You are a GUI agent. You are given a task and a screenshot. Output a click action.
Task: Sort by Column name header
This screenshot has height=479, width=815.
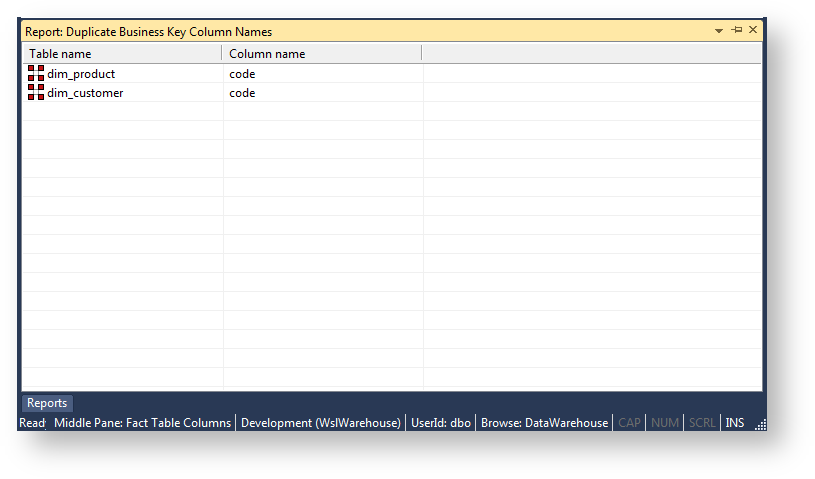tap(322, 54)
